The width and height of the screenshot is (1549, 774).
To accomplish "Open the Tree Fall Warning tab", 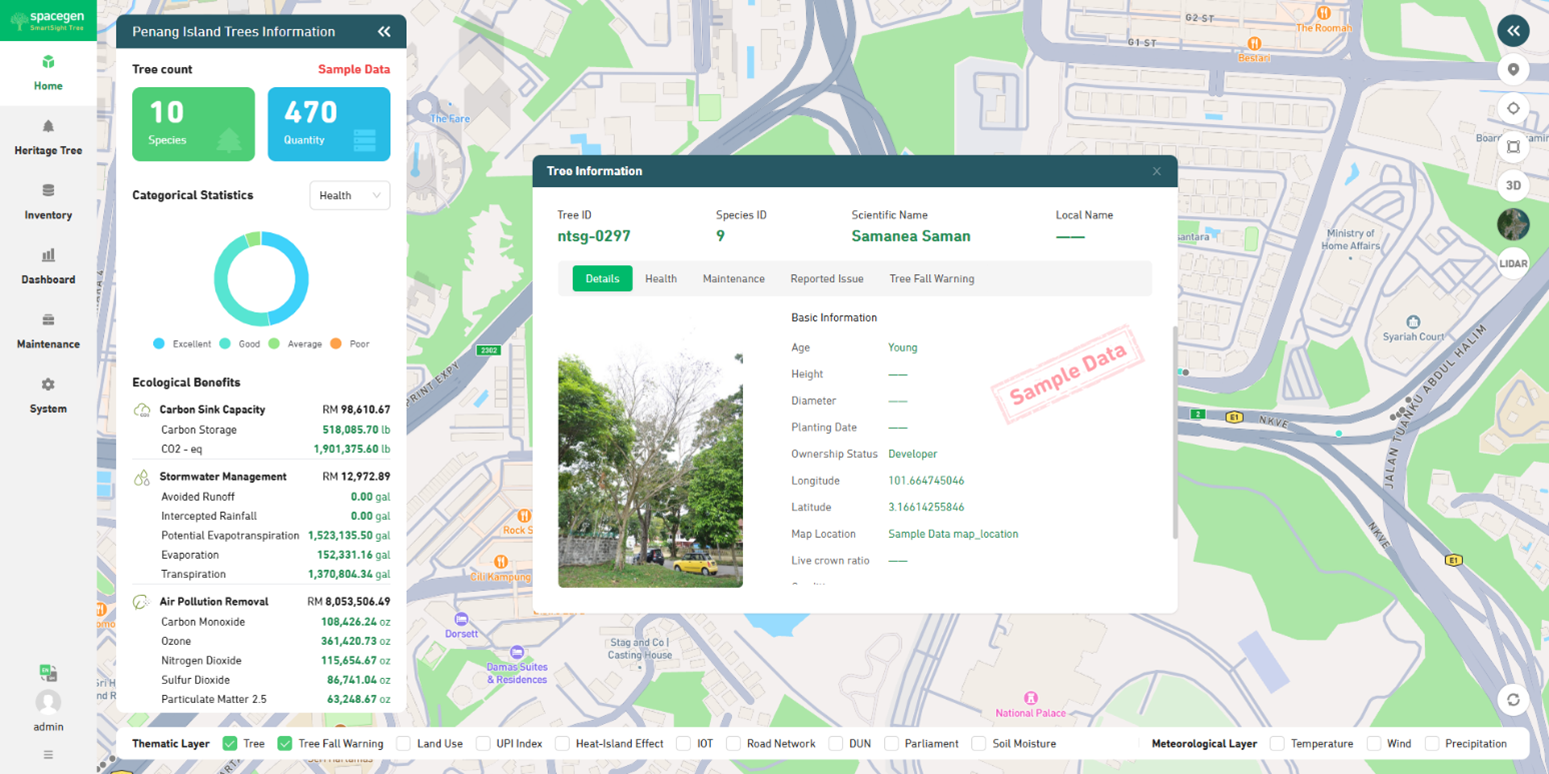I will click(932, 279).
